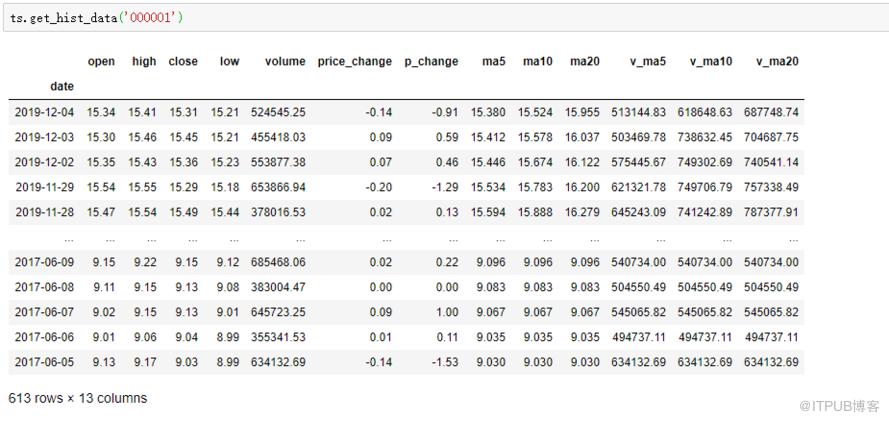Click the 2019-11-28 row date

[x=44, y=212]
